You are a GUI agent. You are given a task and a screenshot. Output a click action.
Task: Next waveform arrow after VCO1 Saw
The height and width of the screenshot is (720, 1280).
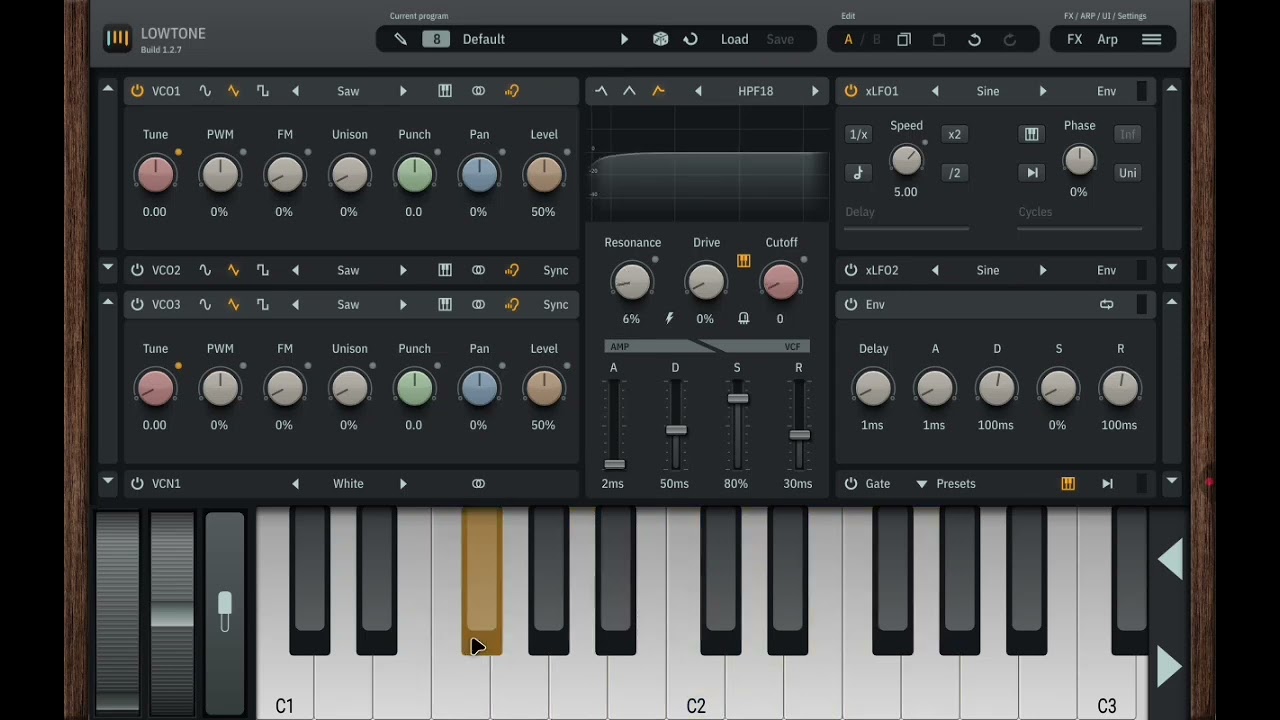(403, 91)
